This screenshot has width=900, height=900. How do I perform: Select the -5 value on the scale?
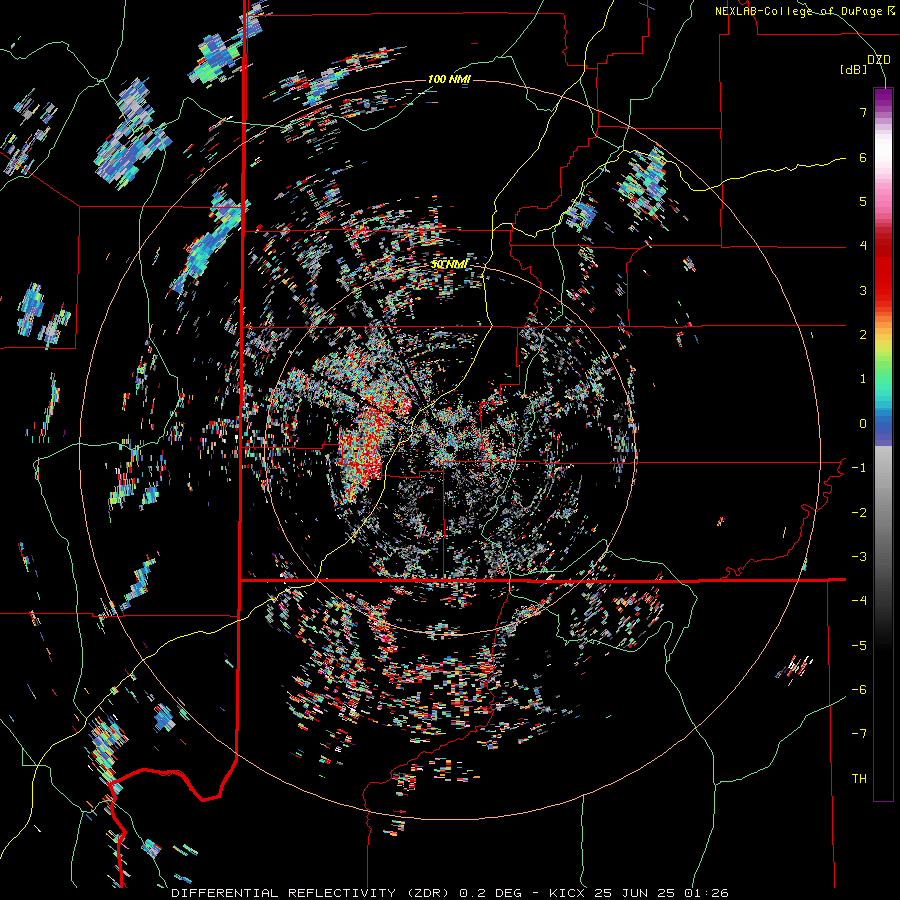click(x=859, y=646)
